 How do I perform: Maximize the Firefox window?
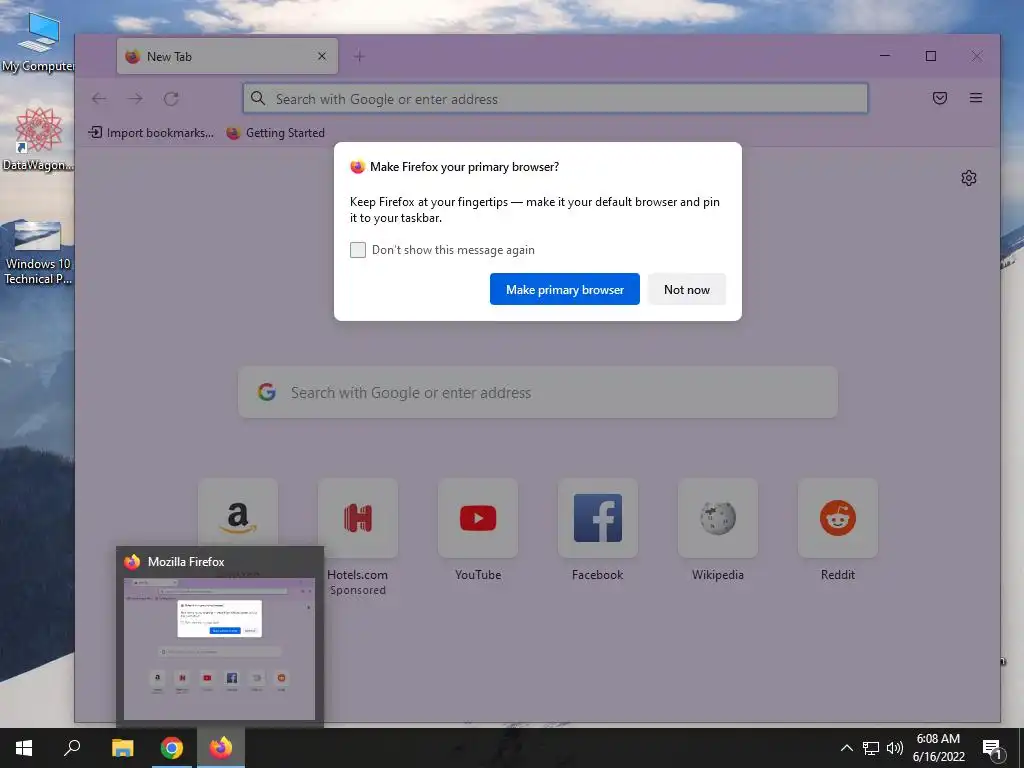(931, 56)
